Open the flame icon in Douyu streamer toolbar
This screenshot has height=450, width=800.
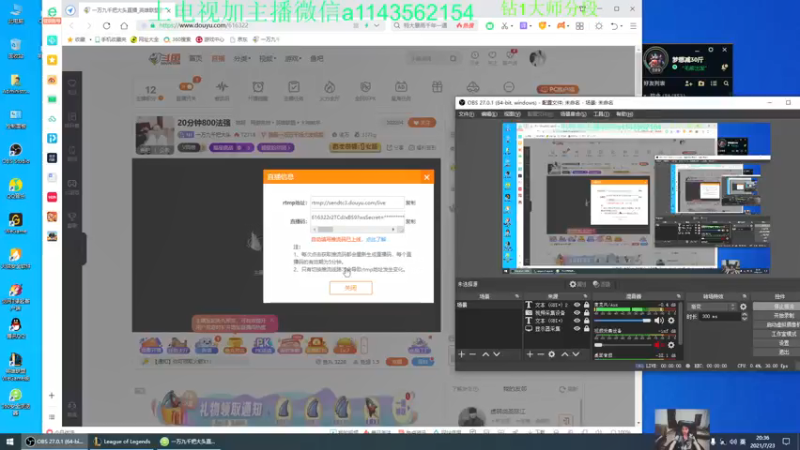click(330, 87)
